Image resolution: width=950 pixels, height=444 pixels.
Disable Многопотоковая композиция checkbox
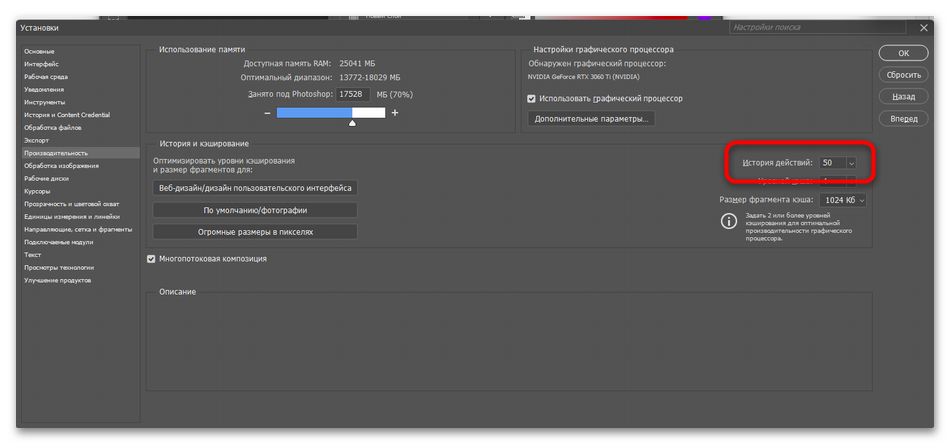152,259
